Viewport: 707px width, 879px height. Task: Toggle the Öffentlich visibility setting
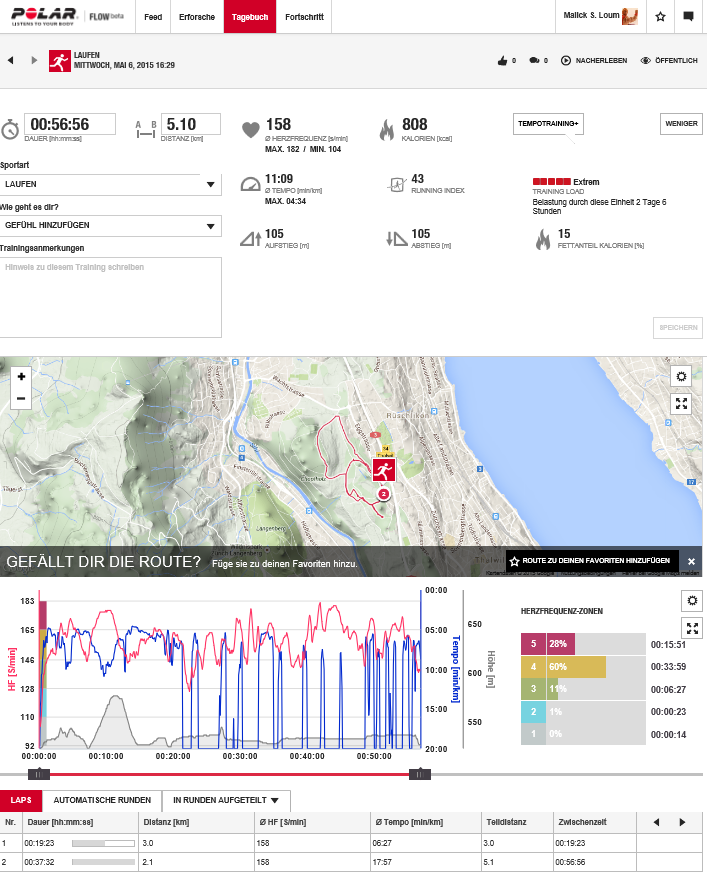click(669, 61)
